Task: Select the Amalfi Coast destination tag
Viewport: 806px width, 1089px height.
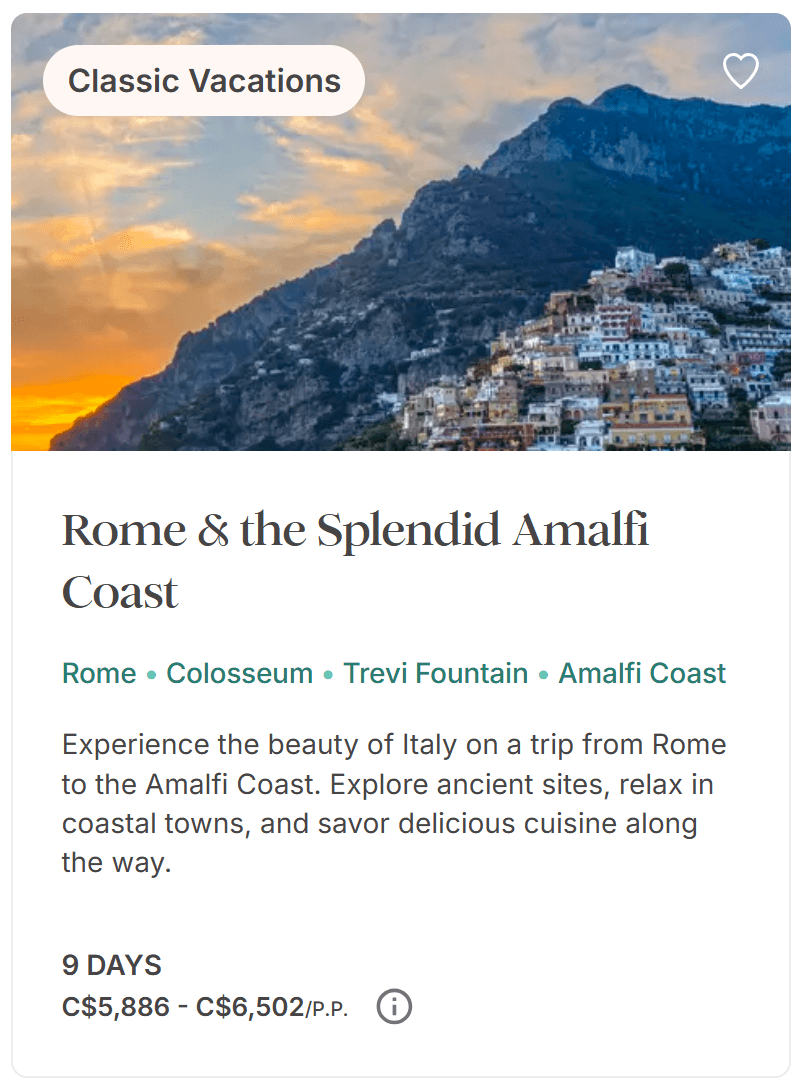Action: click(x=642, y=673)
